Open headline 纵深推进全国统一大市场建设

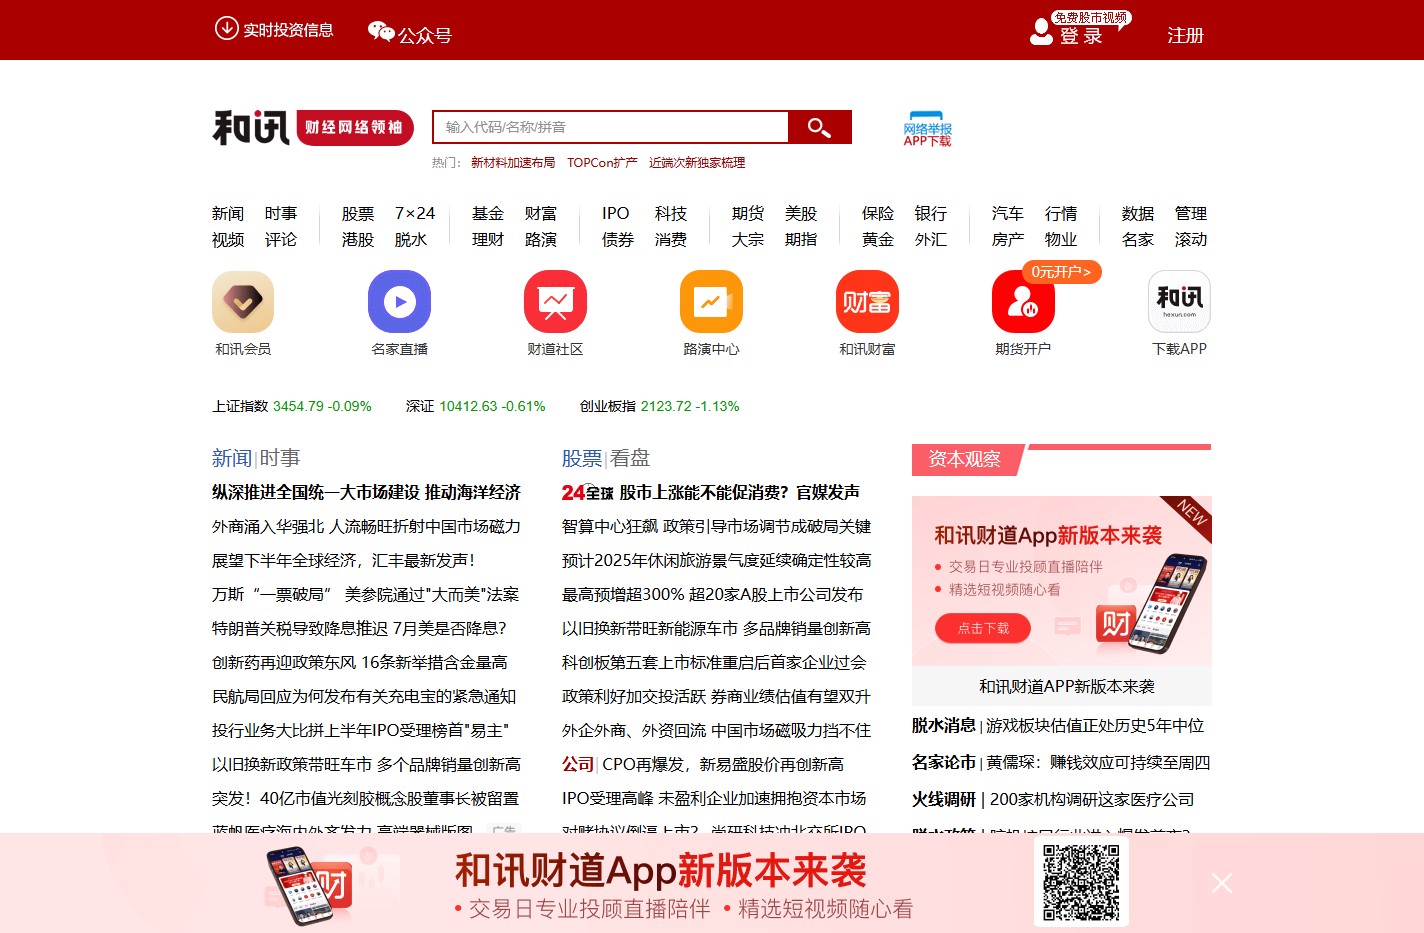(x=366, y=492)
